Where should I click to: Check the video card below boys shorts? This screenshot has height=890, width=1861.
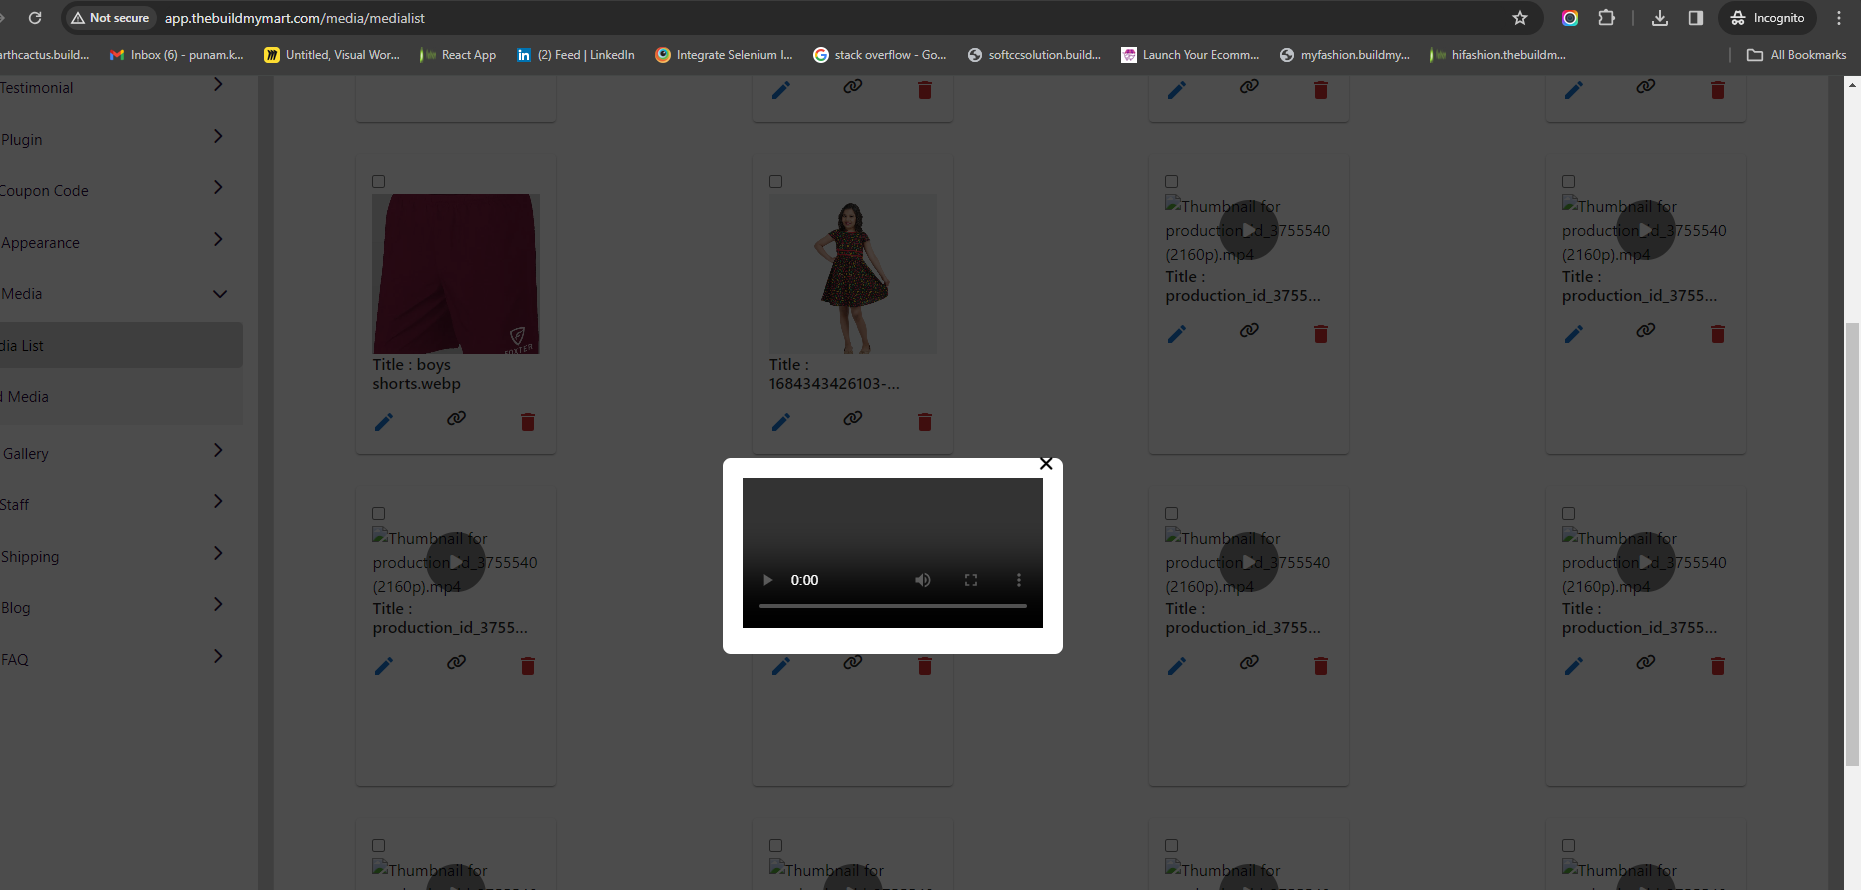click(x=379, y=514)
